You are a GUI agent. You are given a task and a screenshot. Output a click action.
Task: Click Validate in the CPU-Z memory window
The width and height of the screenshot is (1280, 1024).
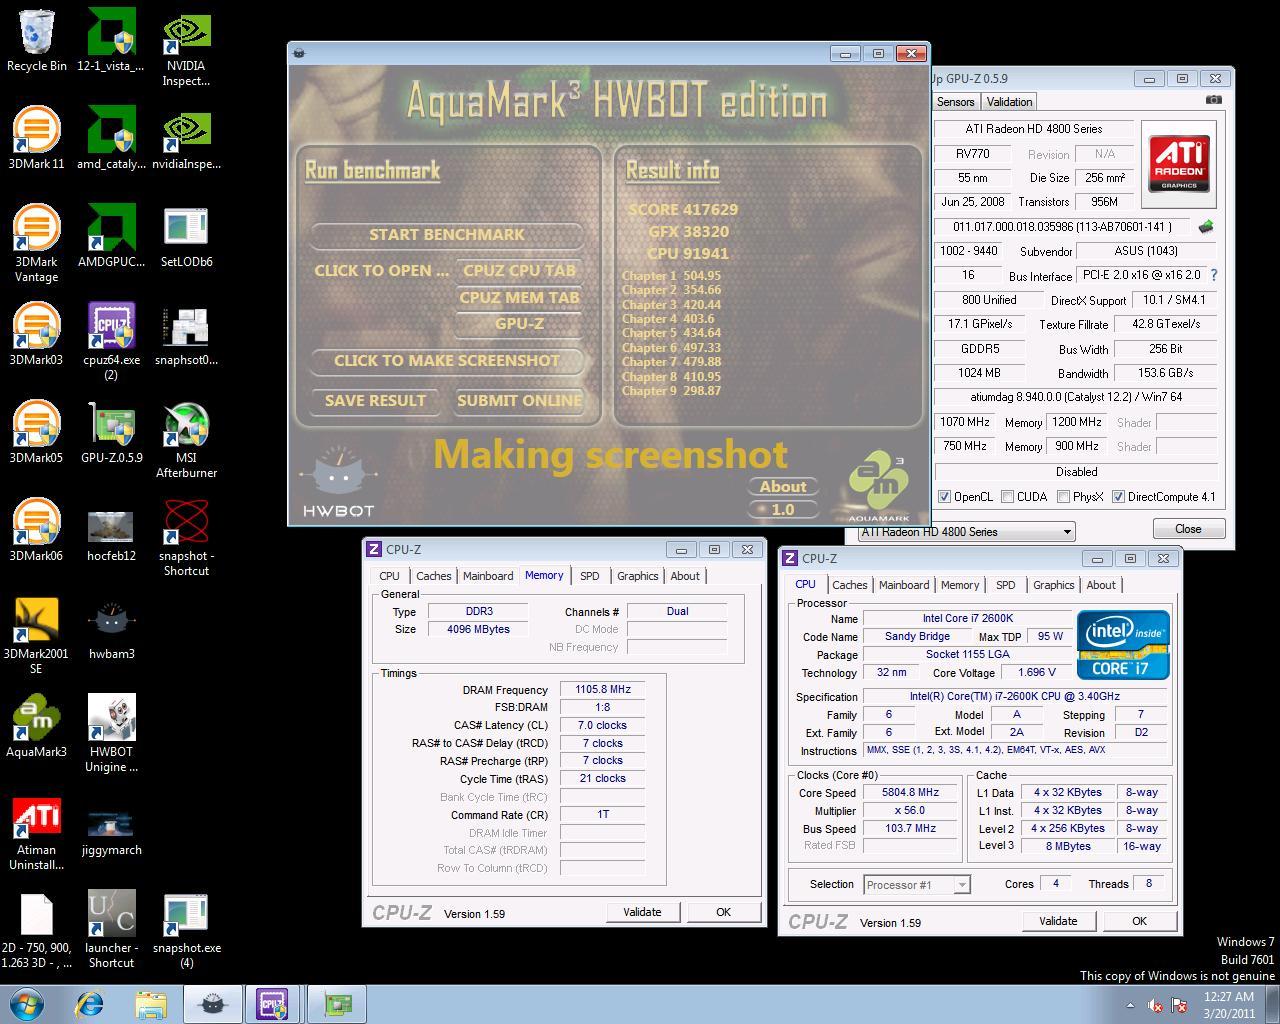(642, 912)
